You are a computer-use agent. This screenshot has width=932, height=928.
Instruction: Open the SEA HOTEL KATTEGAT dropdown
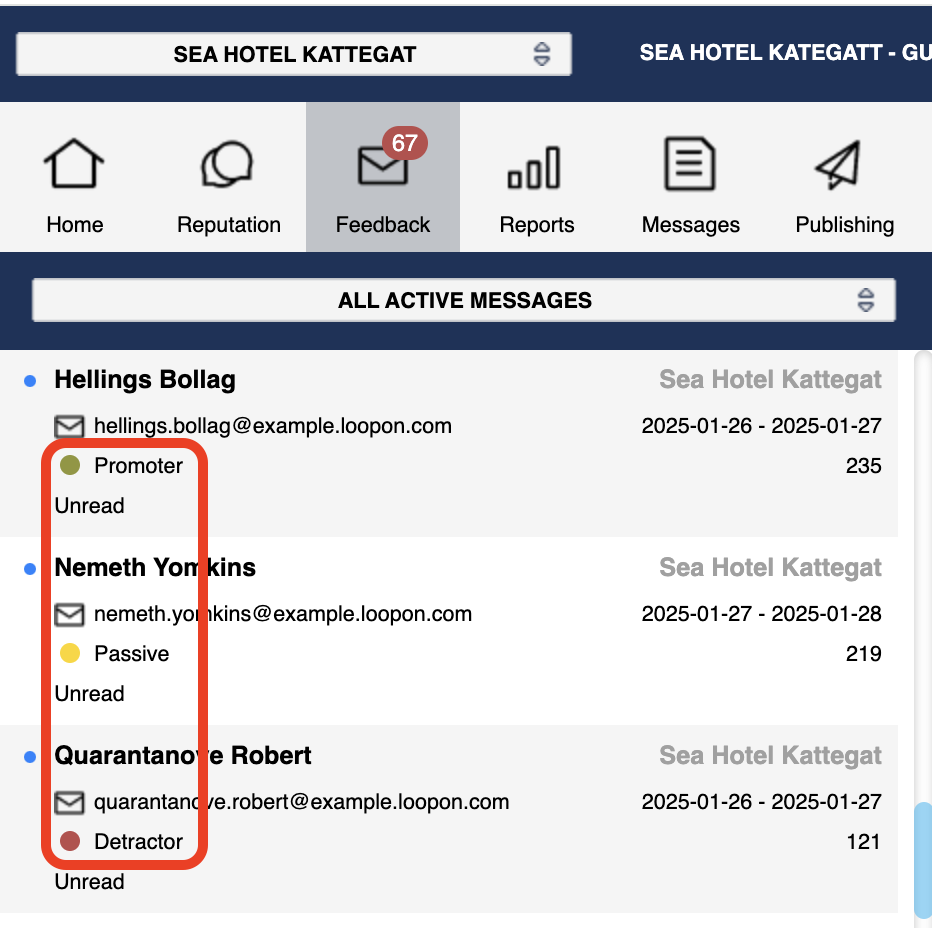[294, 54]
